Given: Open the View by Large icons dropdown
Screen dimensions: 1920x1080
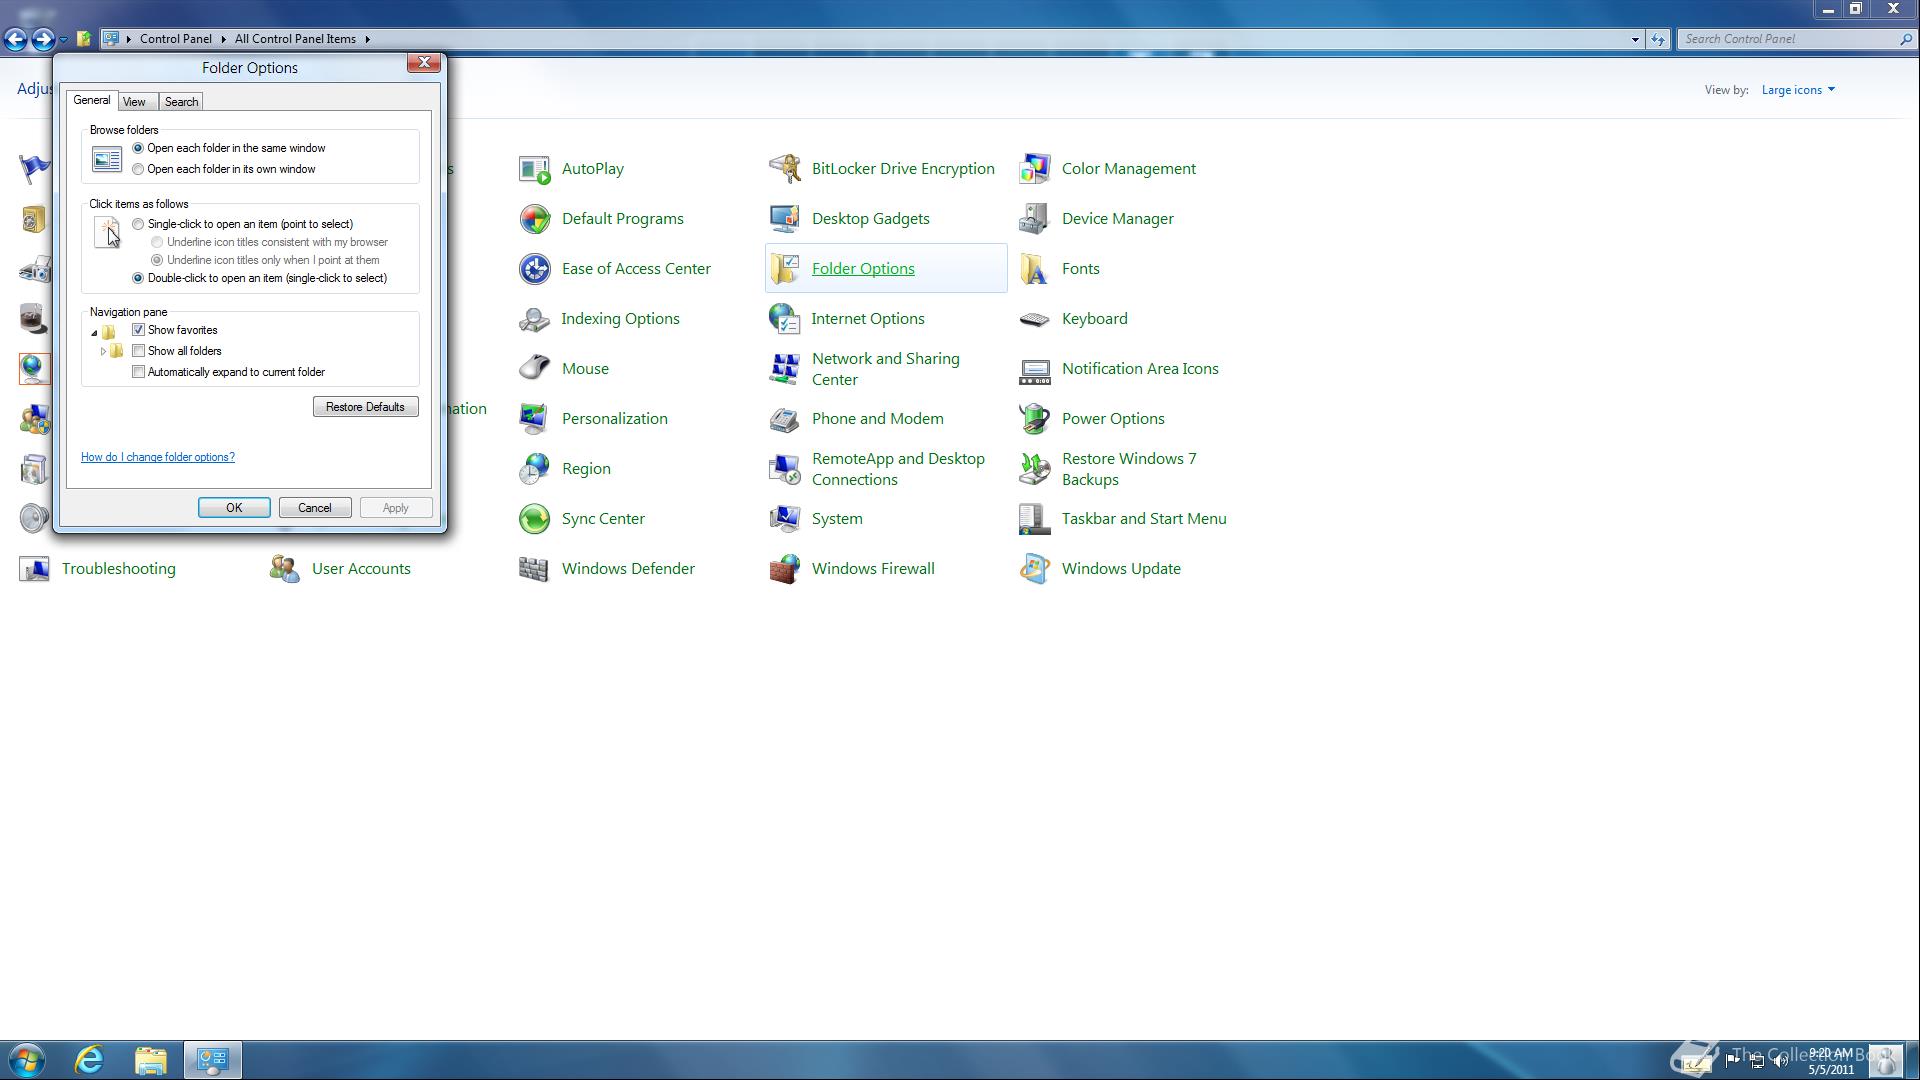Looking at the screenshot, I should [x=1798, y=90].
